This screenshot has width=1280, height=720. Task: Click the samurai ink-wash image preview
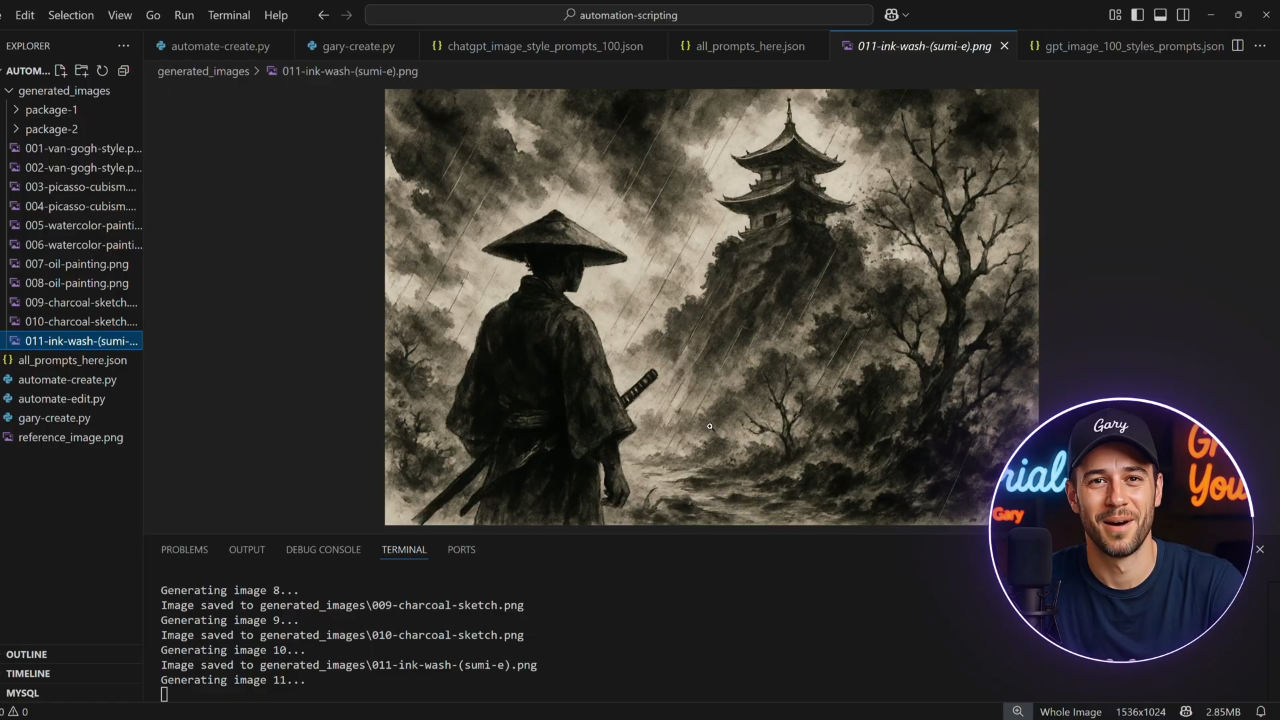click(711, 307)
